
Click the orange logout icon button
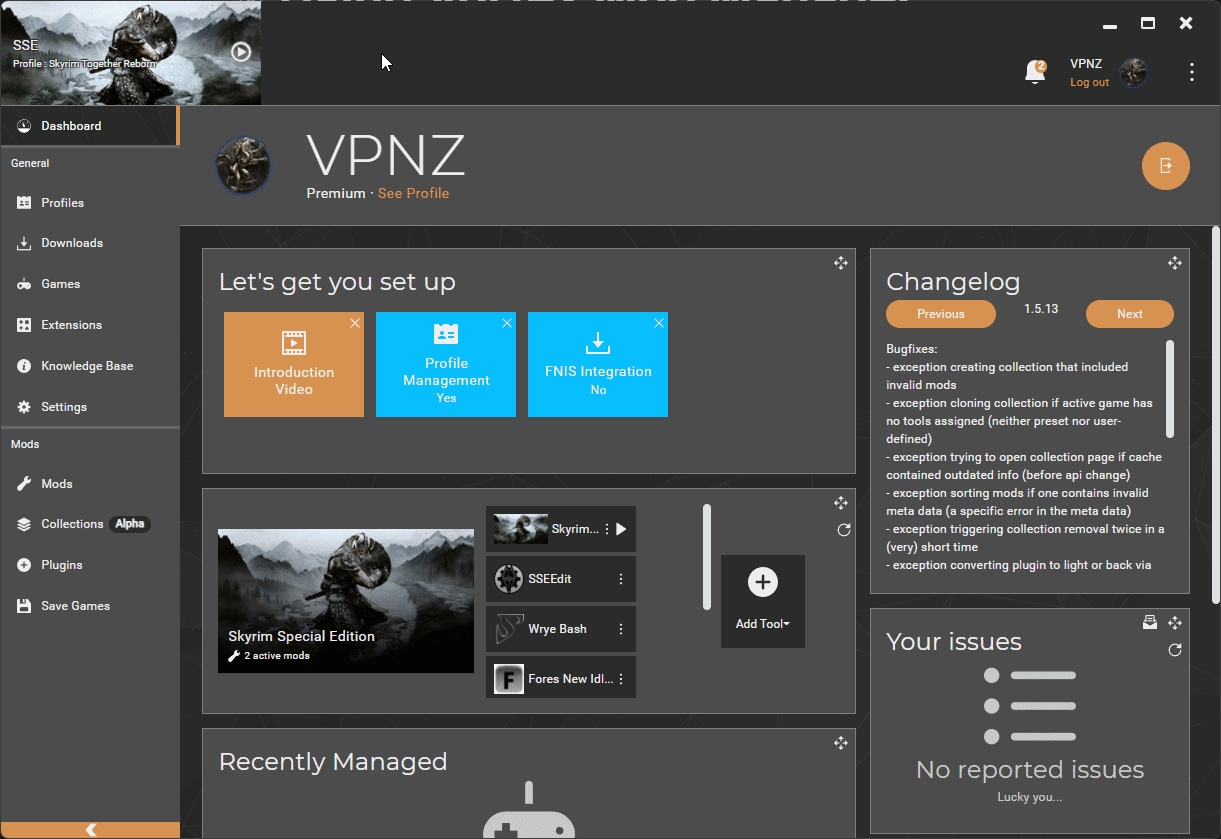tap(1165, 166)
